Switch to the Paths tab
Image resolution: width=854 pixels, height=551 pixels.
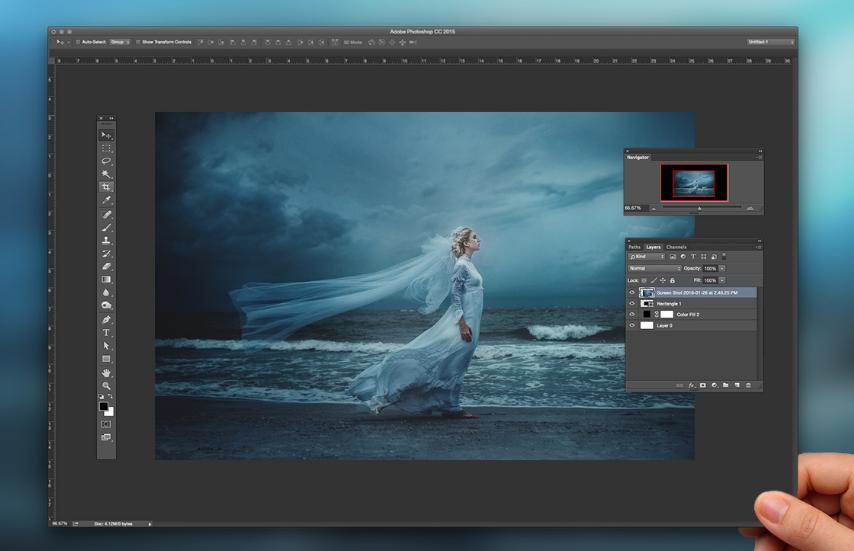point(634,247)
